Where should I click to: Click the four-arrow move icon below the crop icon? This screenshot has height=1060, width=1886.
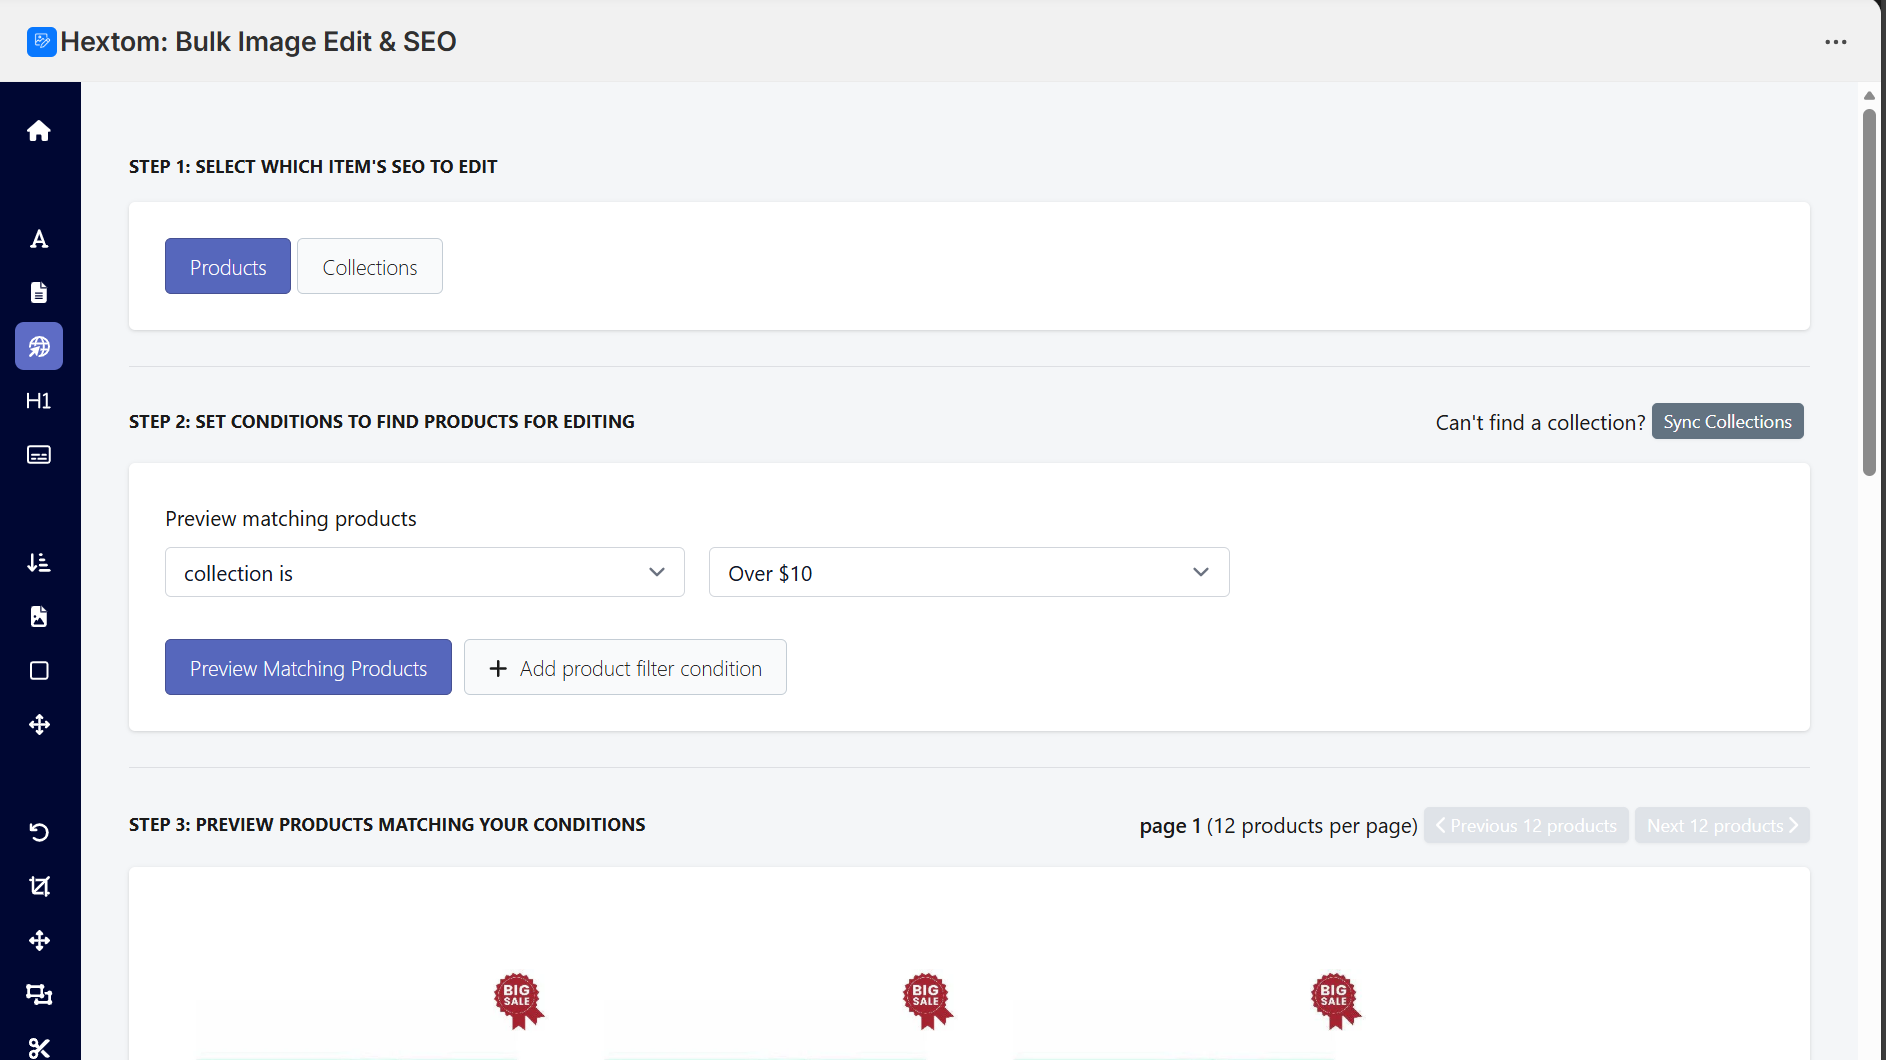tap(39, 940)
